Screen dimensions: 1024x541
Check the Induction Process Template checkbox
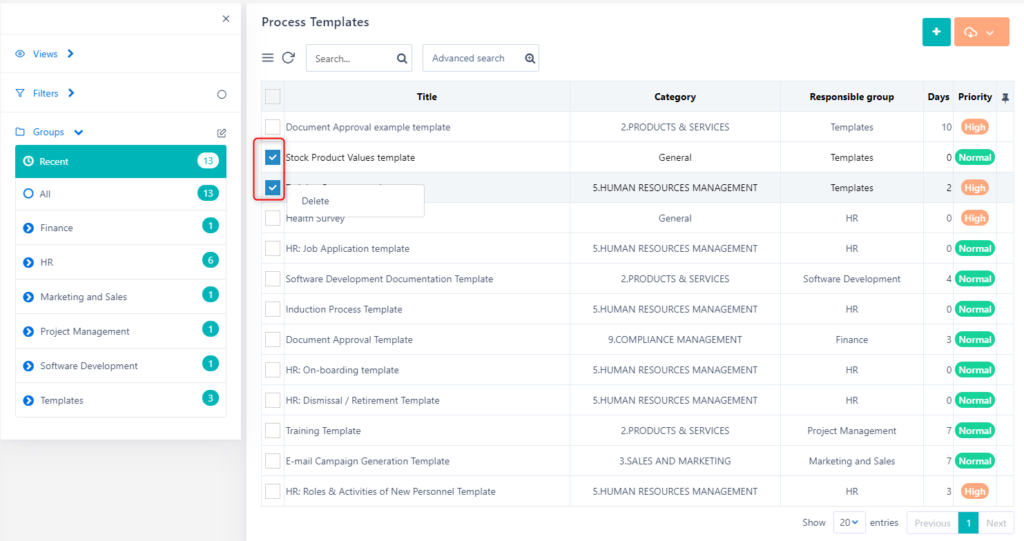[x=273, y=309]
